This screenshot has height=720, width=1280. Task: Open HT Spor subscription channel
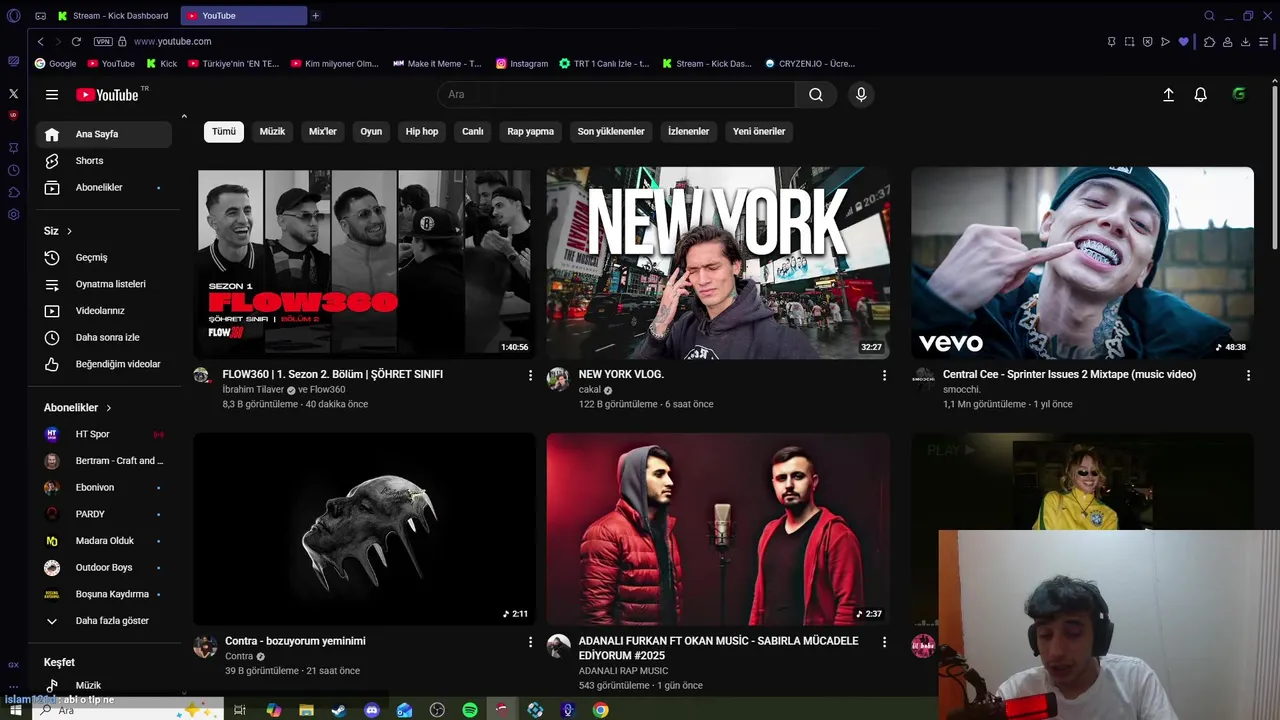(x=105, y=434)
